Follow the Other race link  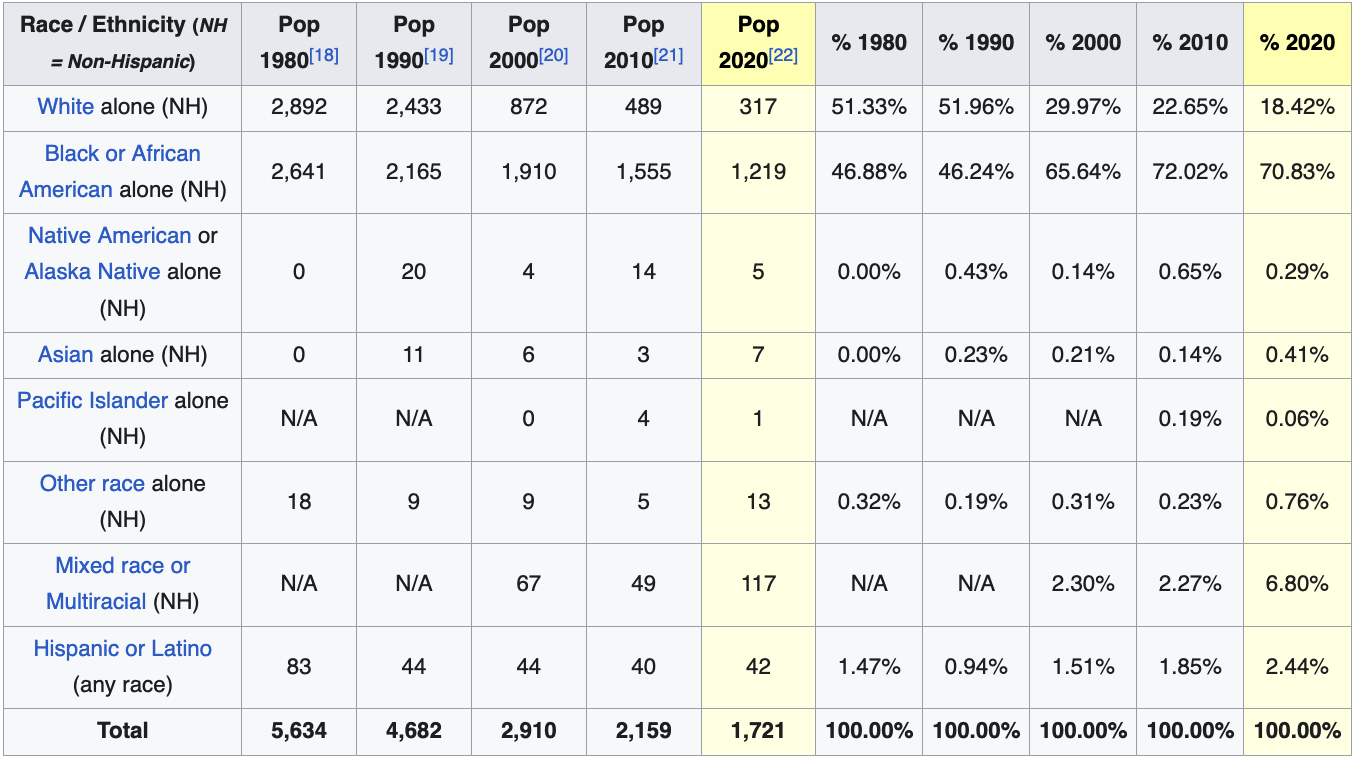(x=92, y=484)
